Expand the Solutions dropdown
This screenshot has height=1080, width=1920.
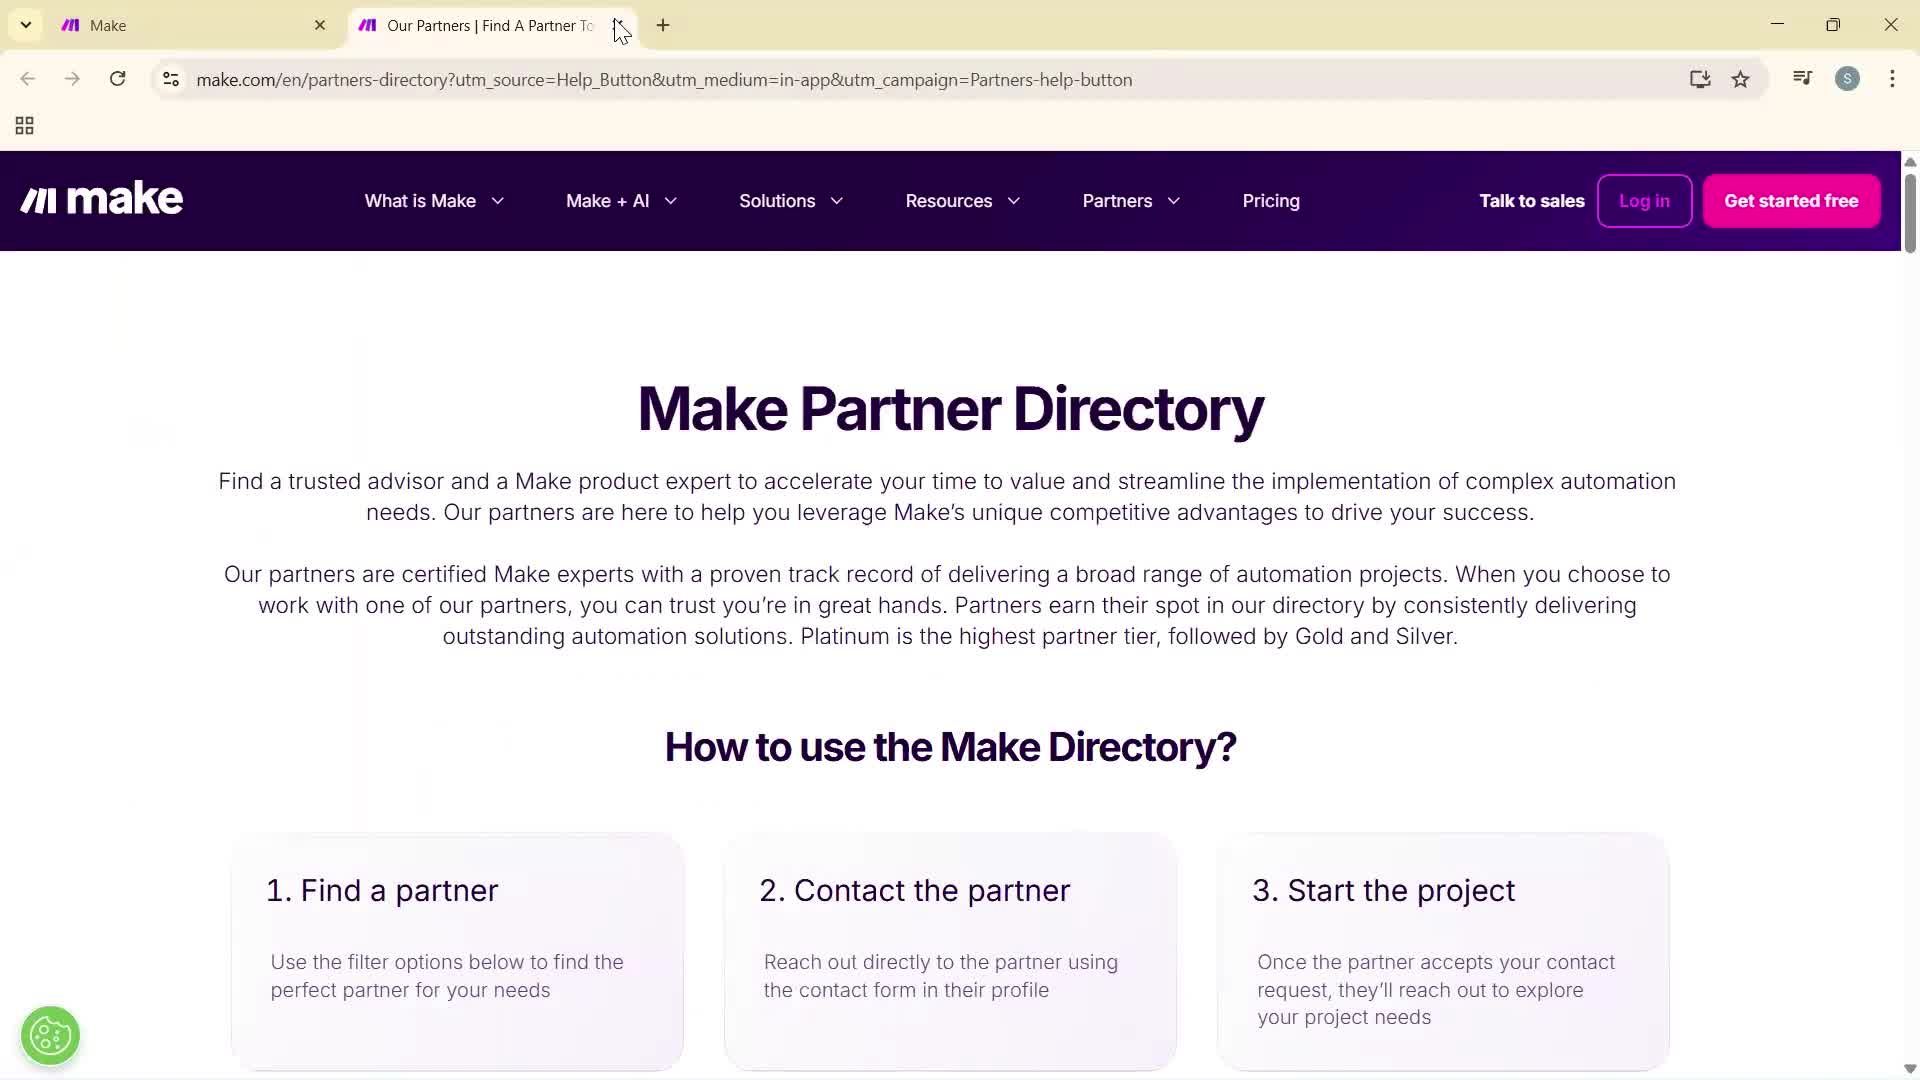(x=790, y=201)
